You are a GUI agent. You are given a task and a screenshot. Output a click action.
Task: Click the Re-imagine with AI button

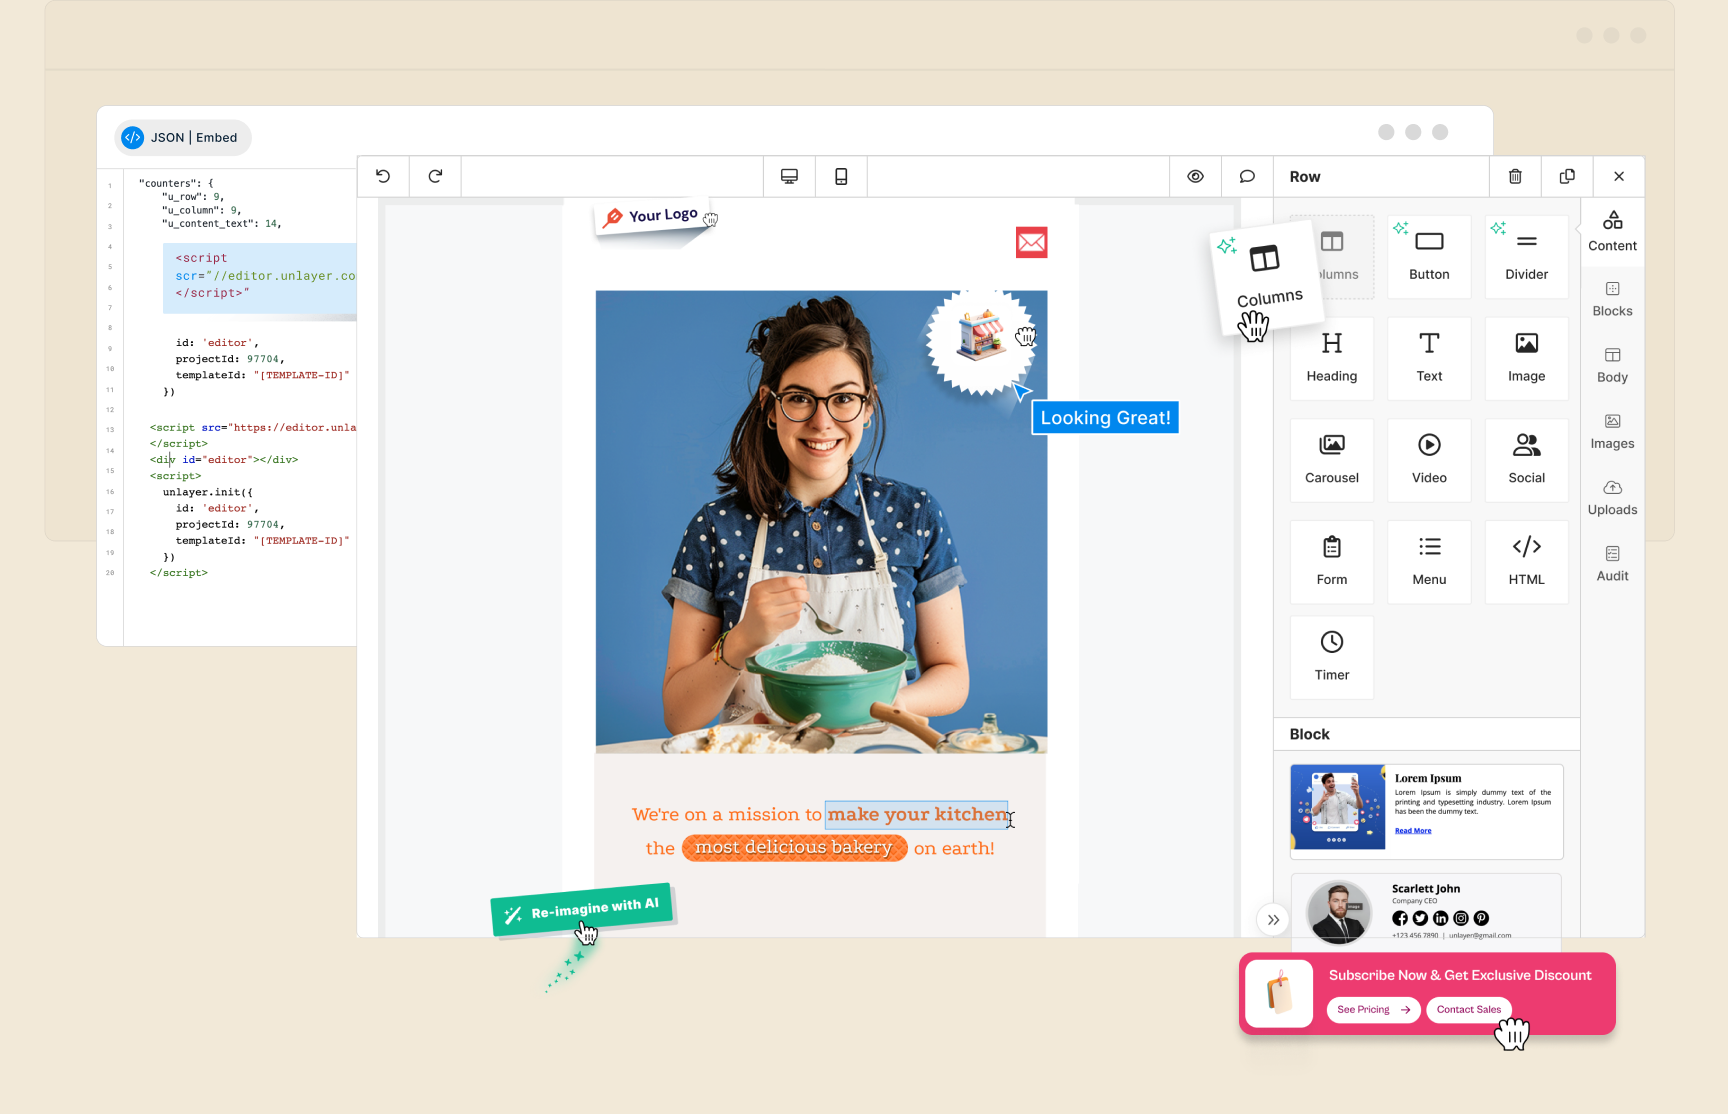582,910
